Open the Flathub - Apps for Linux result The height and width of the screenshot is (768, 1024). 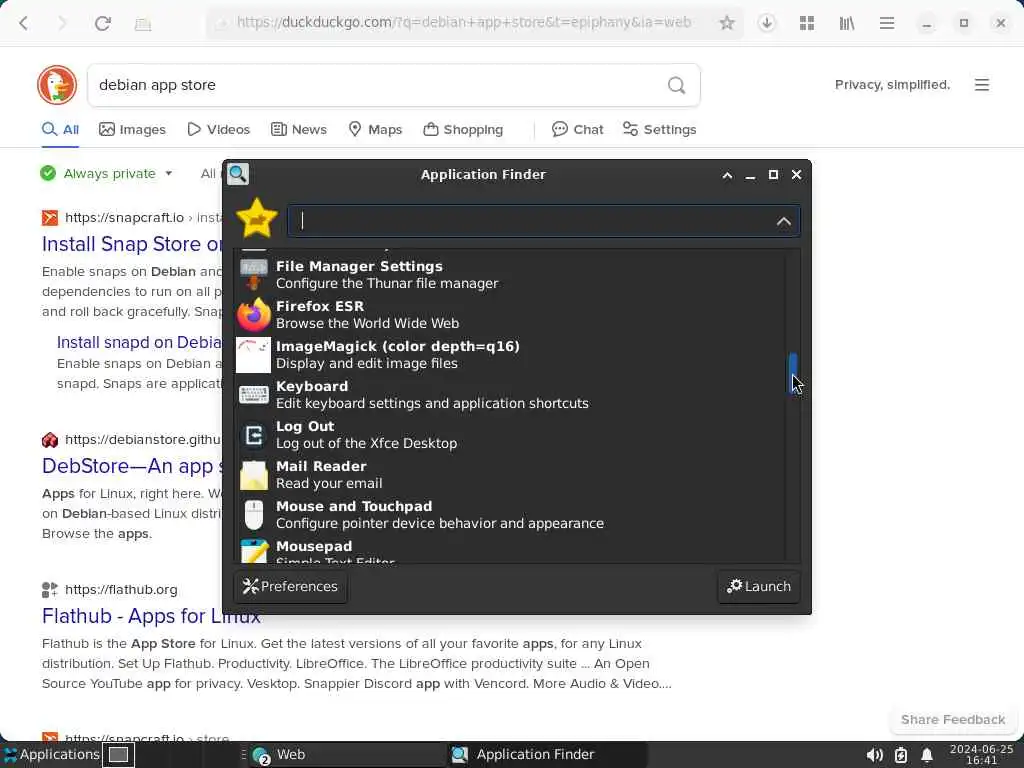pos(151,616)
